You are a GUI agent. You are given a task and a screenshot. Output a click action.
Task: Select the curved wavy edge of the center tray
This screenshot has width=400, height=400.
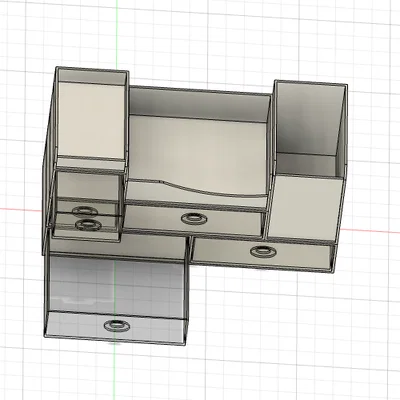pyautogui.click(x=213, y=190)
